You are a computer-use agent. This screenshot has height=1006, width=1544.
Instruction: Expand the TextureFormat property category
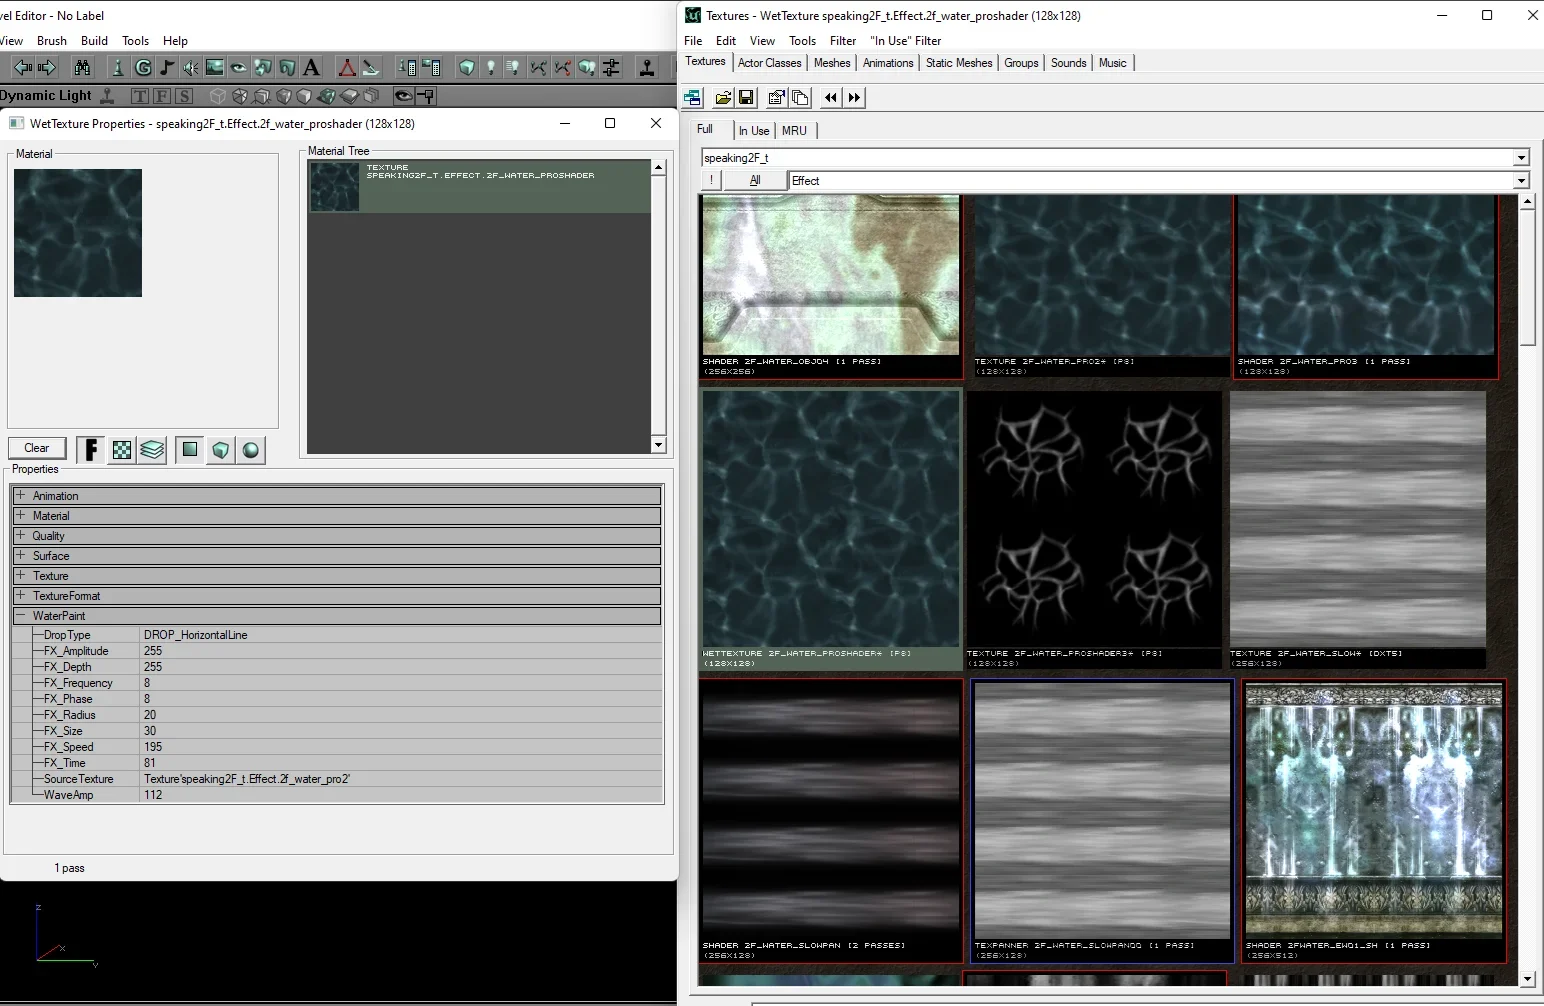[x=20, y=595]
